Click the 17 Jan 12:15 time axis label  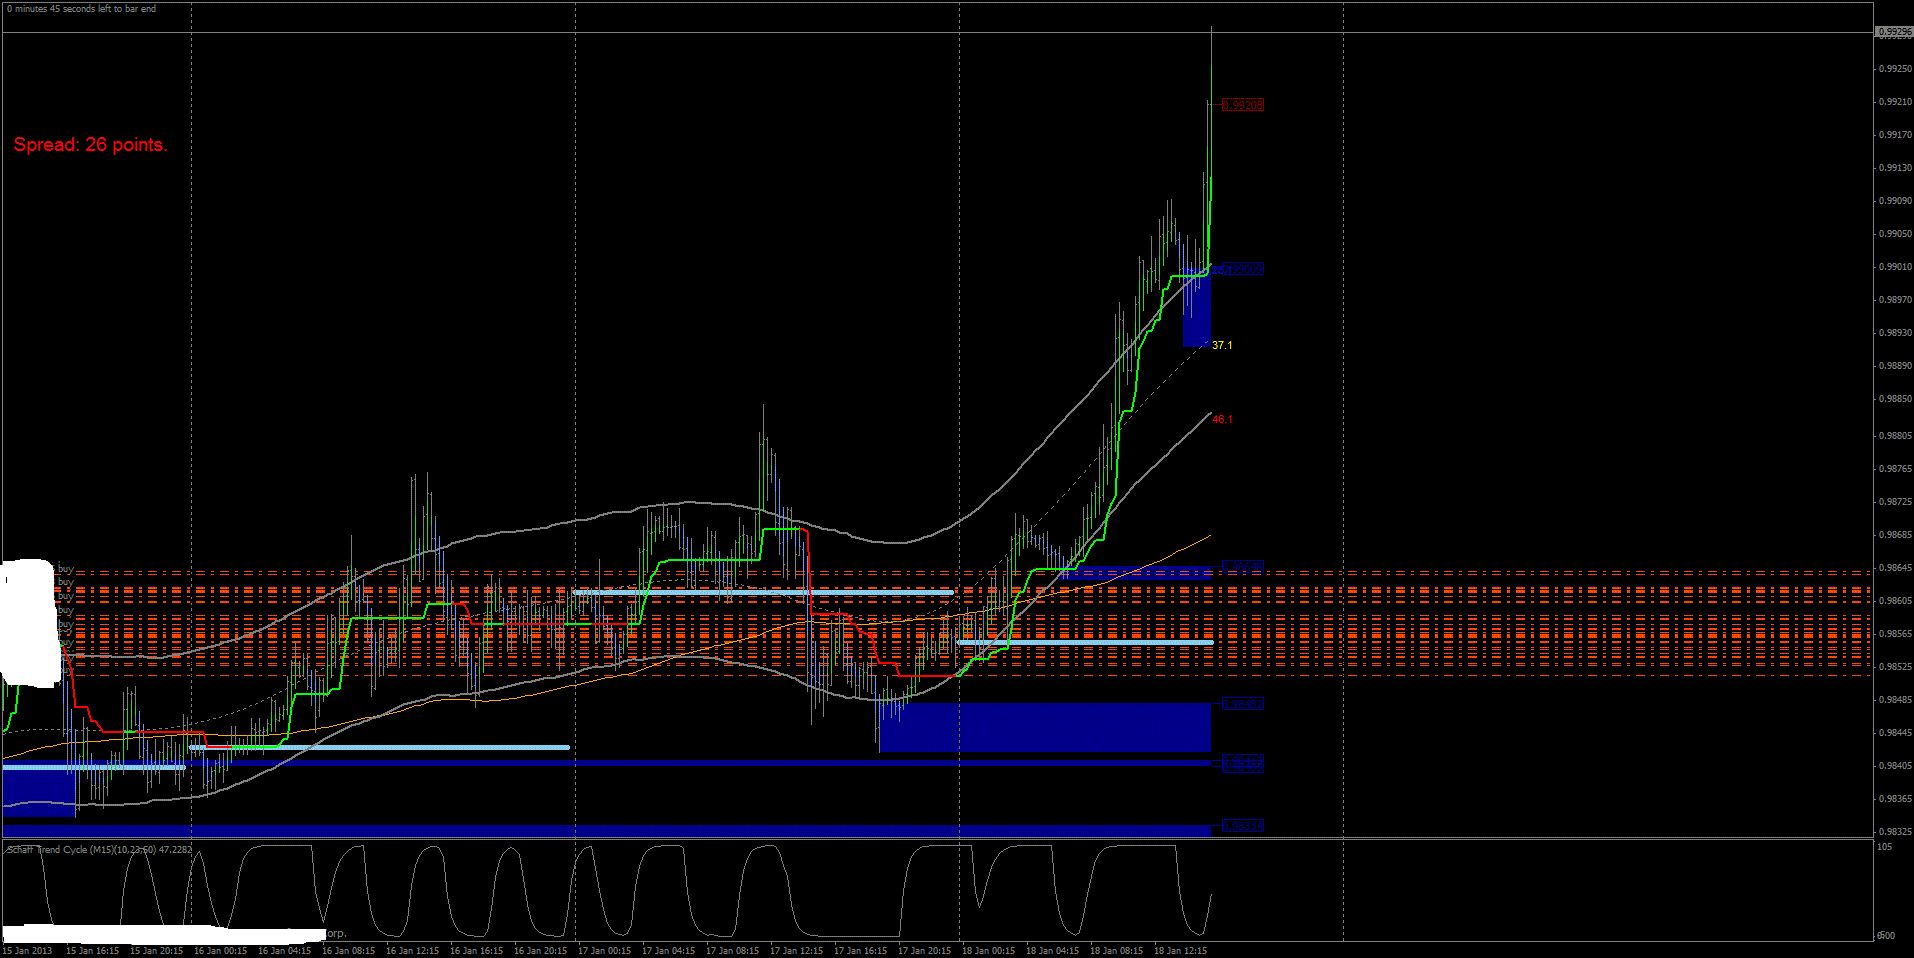pyautogui.click(x=796, y=951)
